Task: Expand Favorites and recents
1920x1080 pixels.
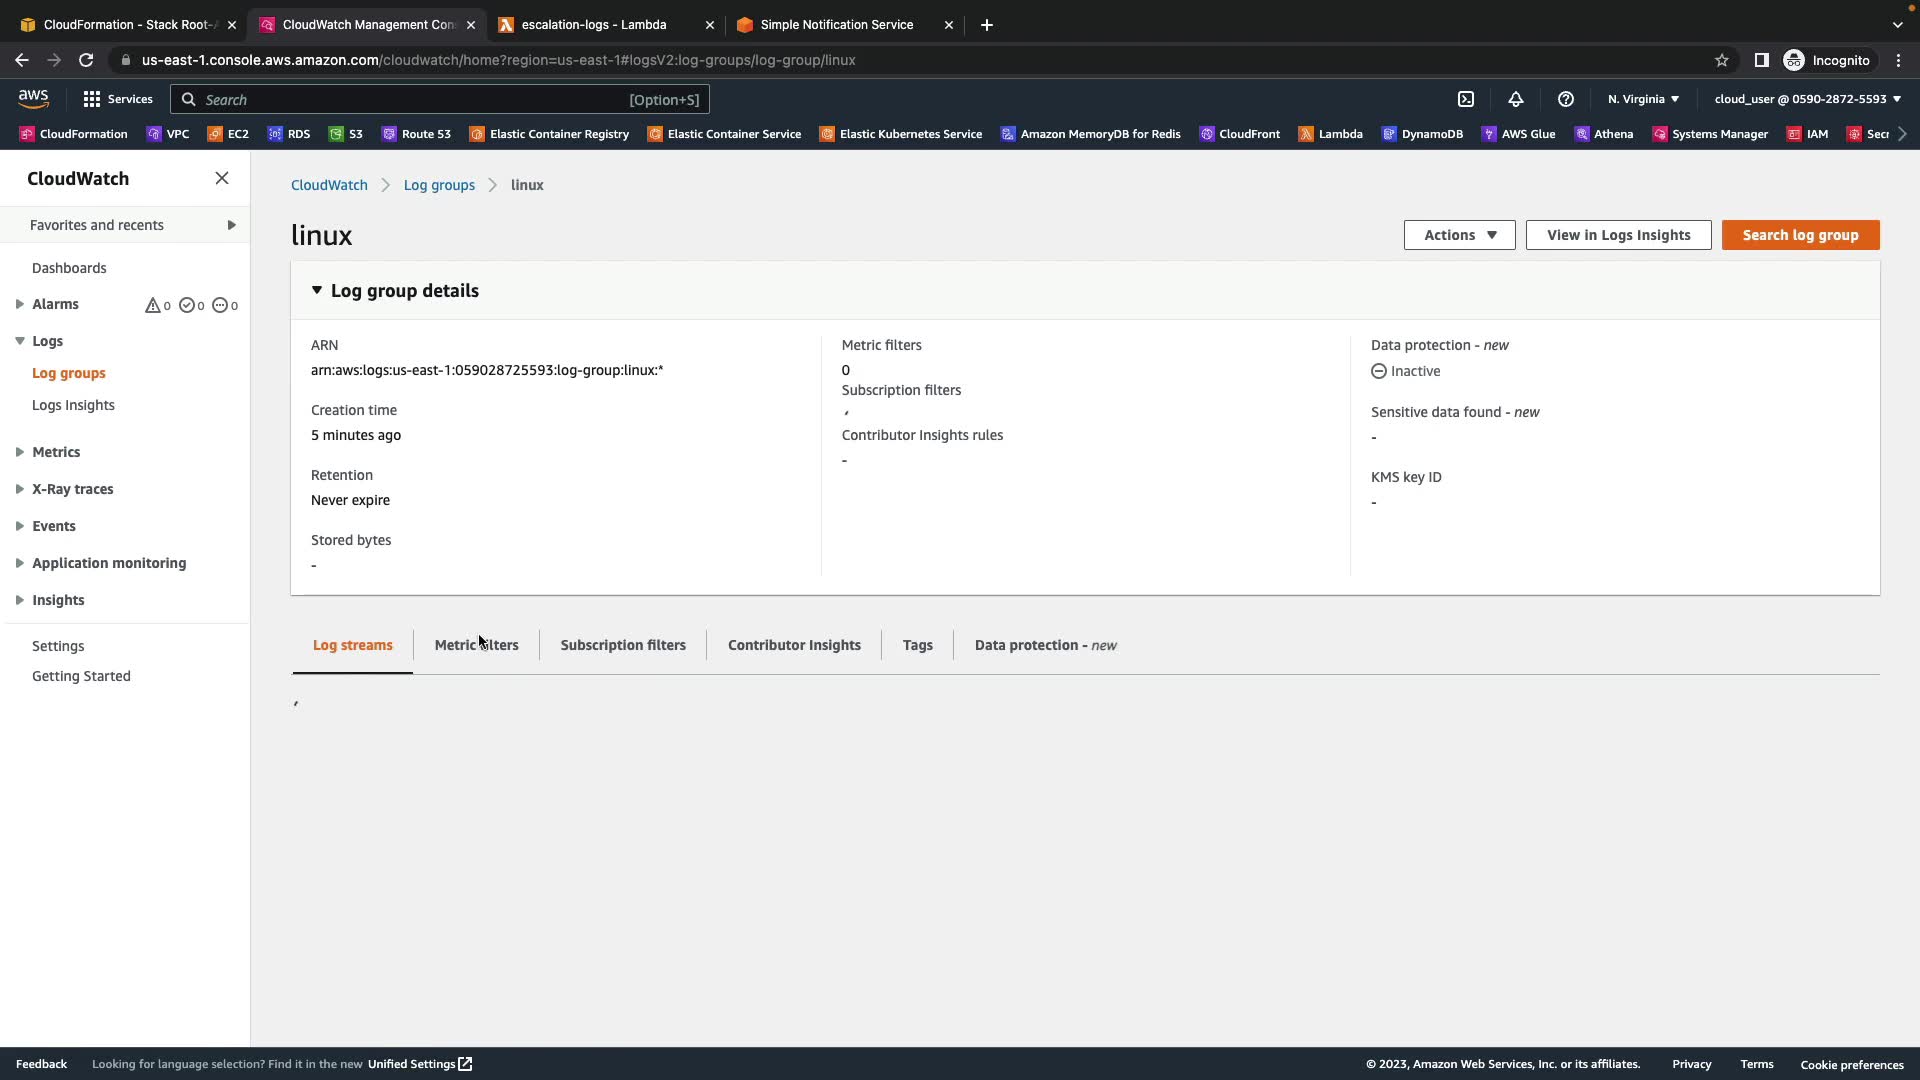Action: click(231, 225)
